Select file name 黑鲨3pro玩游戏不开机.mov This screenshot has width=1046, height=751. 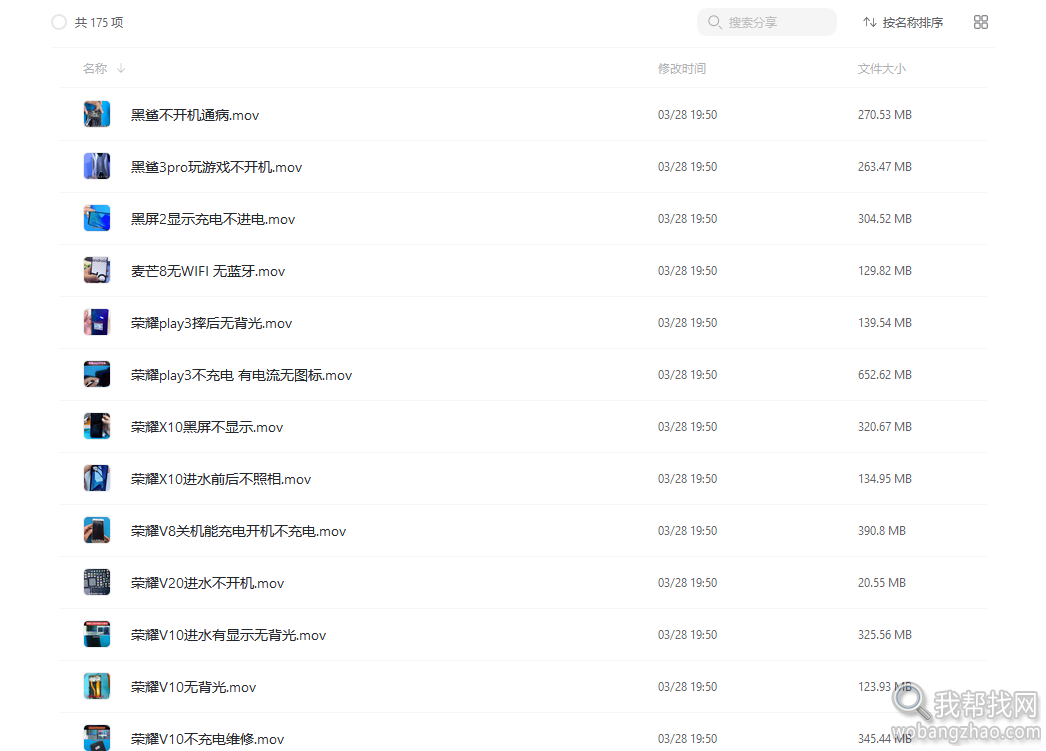point(216,167)
